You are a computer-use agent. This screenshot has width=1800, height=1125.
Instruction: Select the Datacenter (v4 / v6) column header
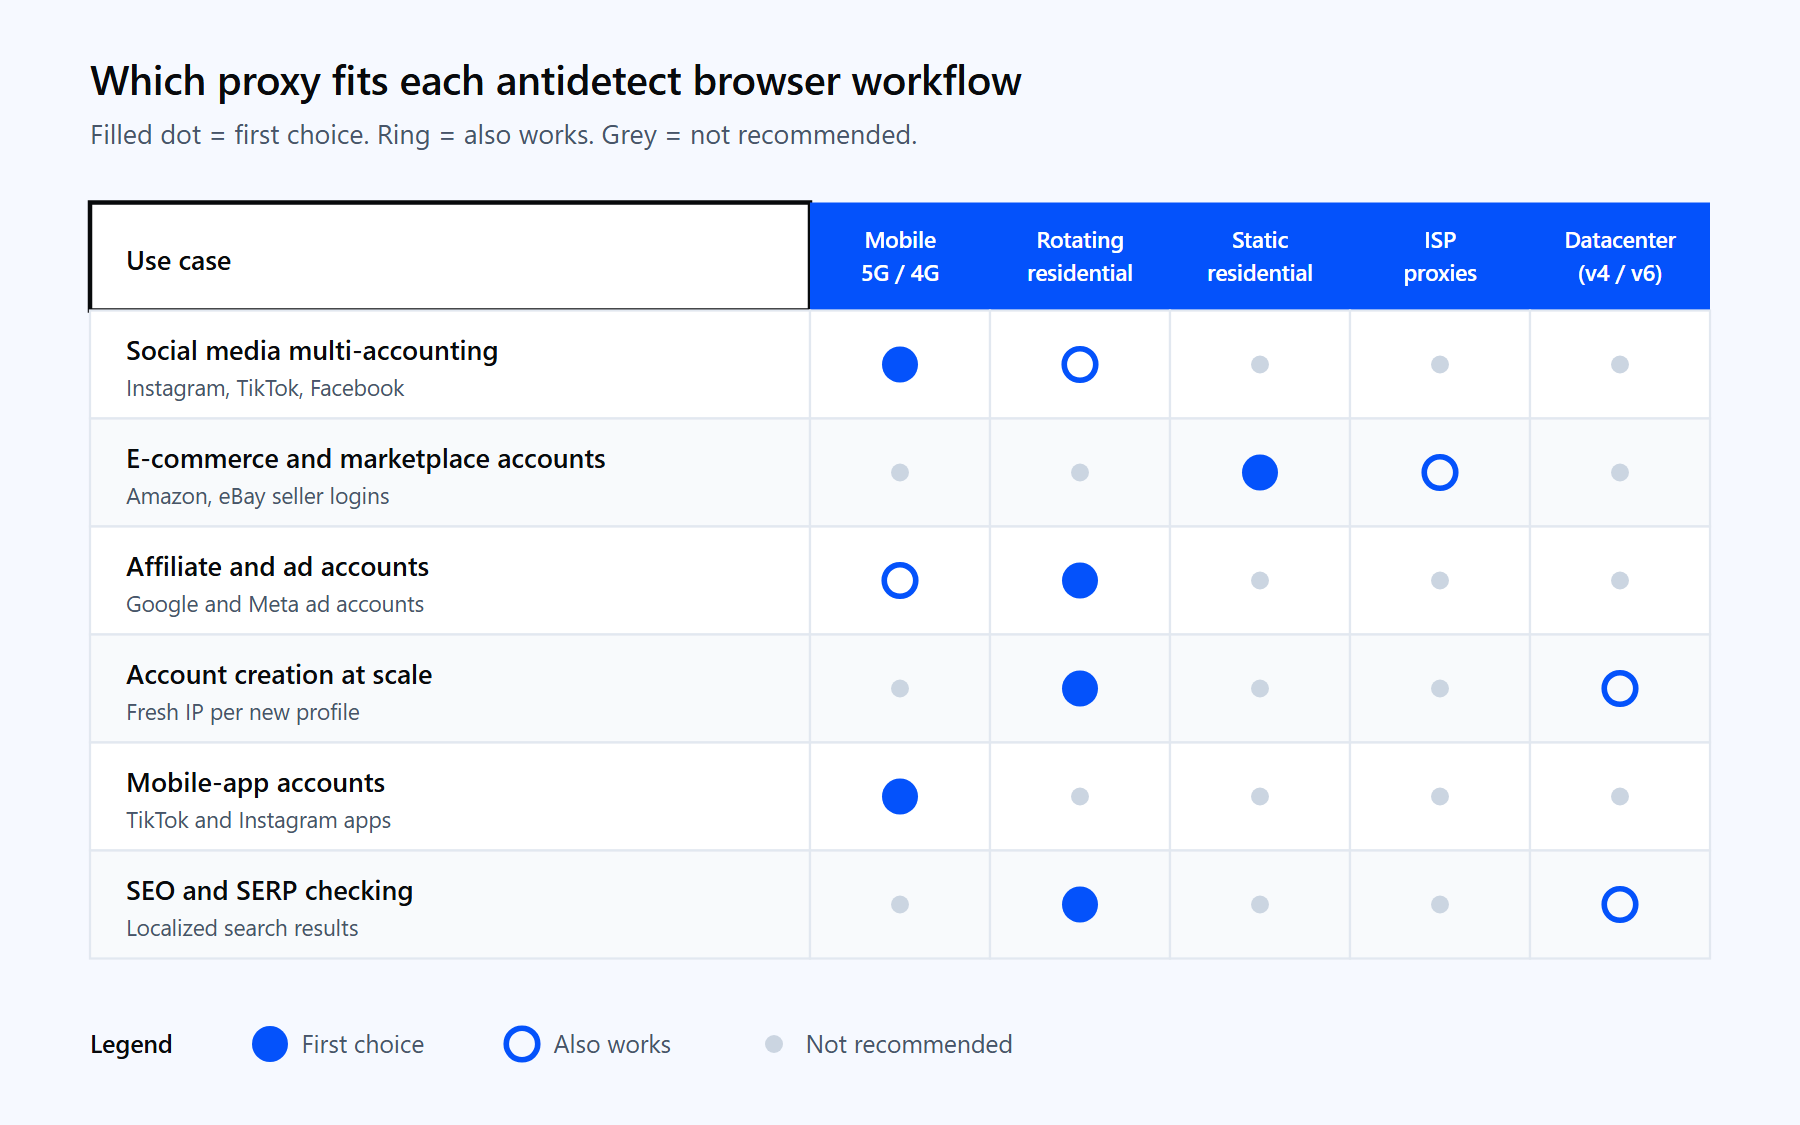pos(1620,256)
